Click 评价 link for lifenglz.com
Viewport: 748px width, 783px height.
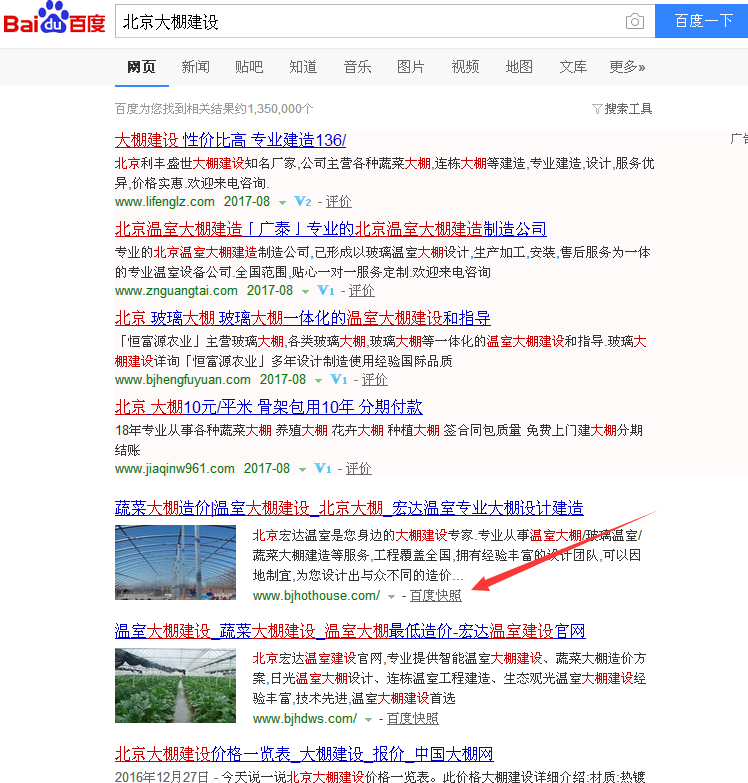339,202
